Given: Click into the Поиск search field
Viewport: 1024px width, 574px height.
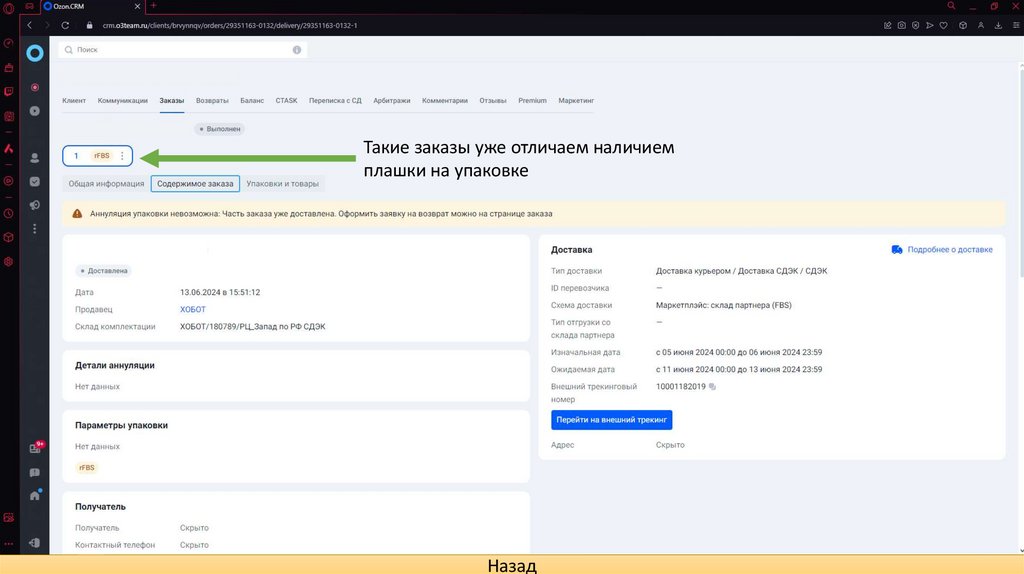Looking at the screenshot, I should pyautogui.click(x=182, y=50).
